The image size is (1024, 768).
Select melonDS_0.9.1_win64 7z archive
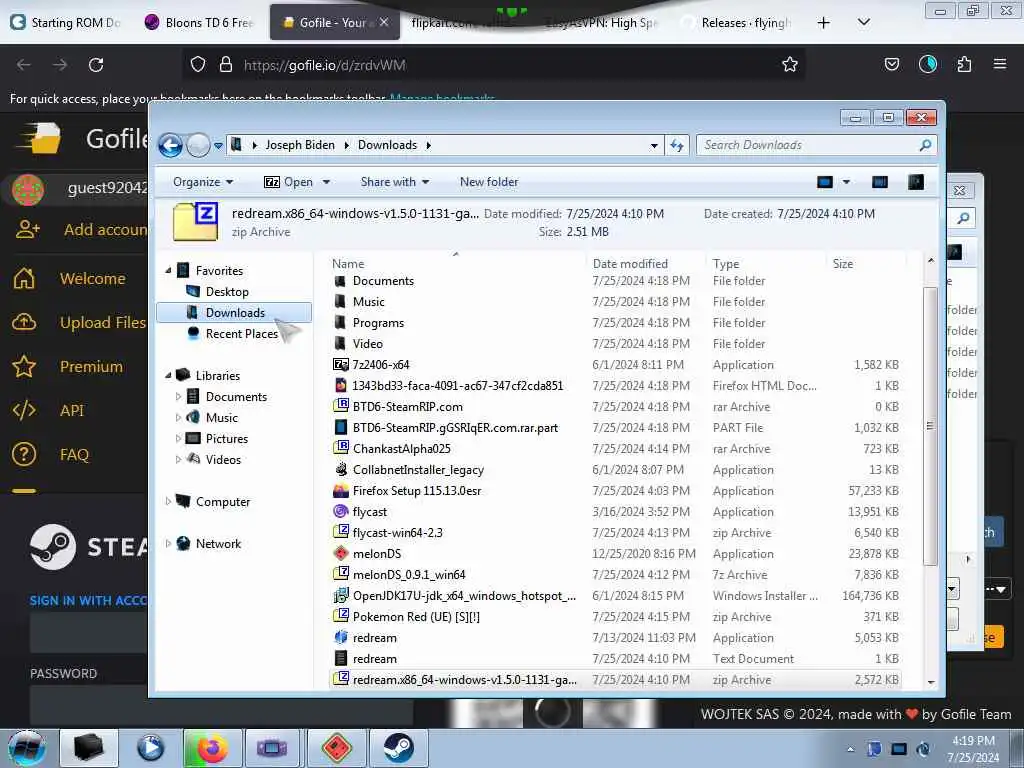pyautogui.click(x=409, y=575)
